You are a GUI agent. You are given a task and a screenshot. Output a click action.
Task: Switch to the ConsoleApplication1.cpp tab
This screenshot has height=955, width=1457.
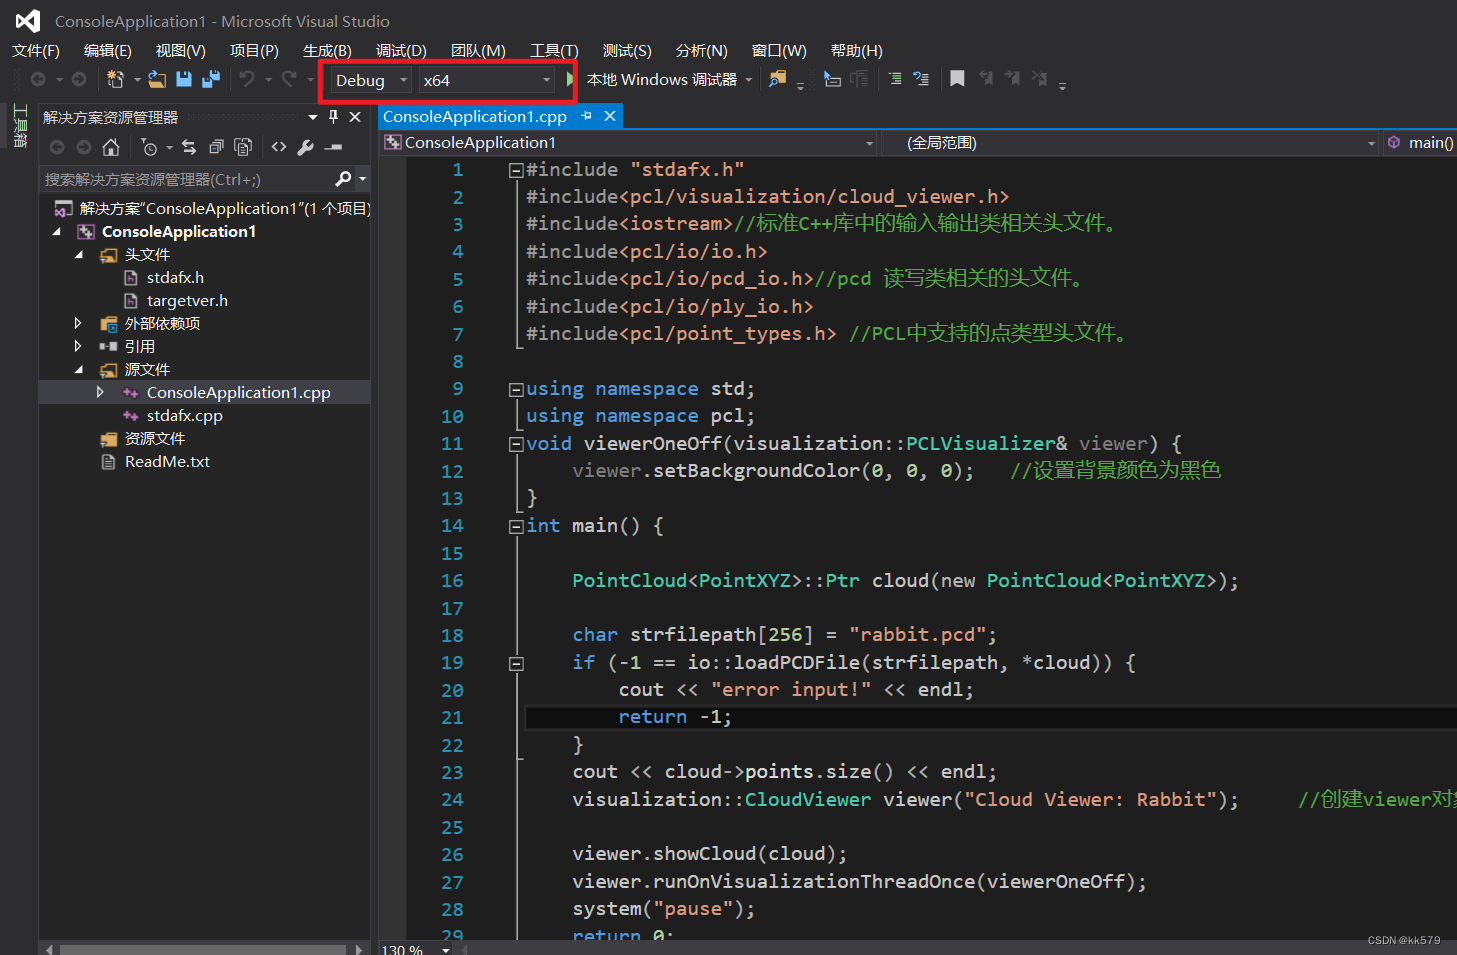pos(474,116)
